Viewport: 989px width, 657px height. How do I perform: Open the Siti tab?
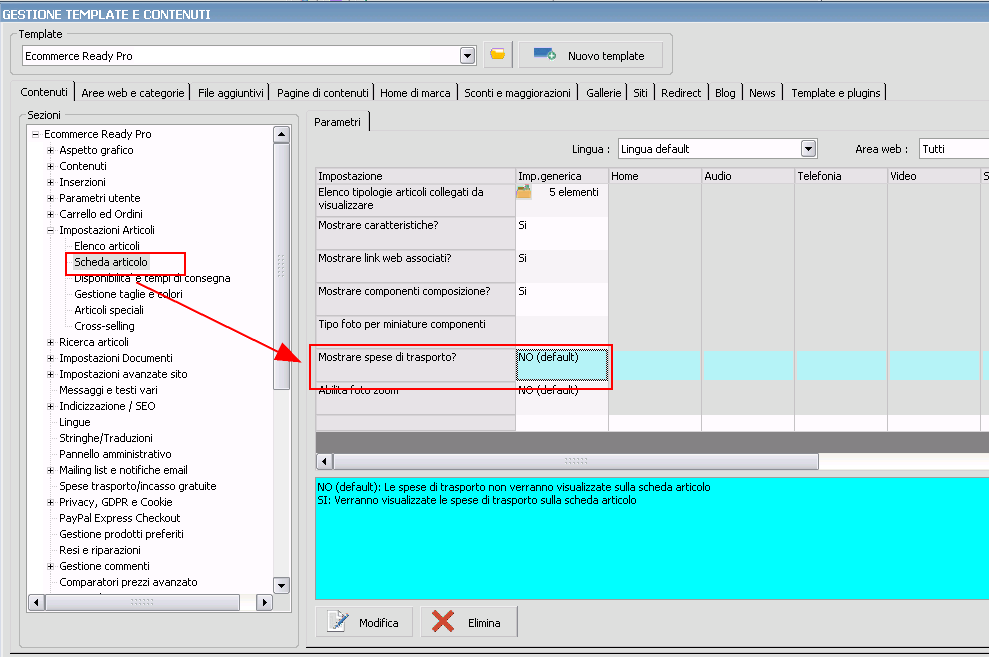[x=640, y=93]
